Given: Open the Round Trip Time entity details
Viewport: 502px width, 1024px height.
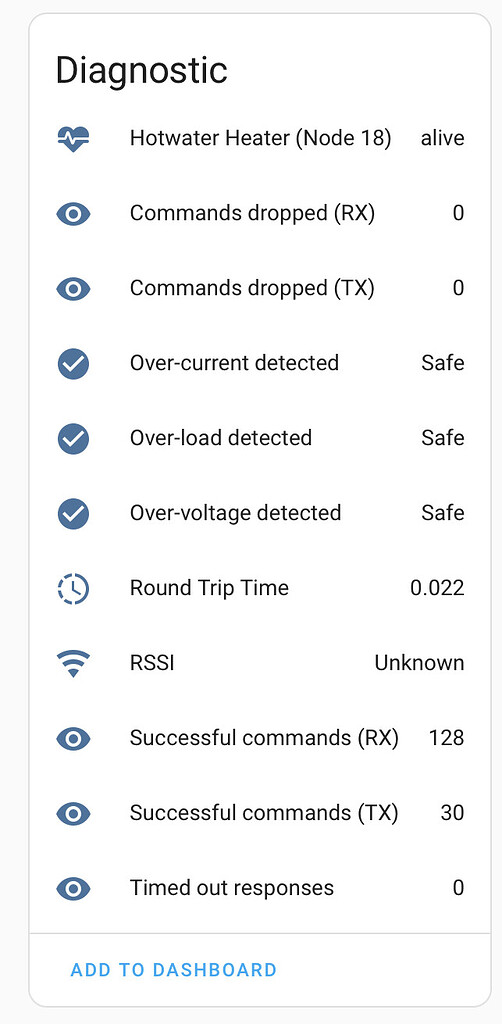Looking at the screenshot, I should point(260,588).
